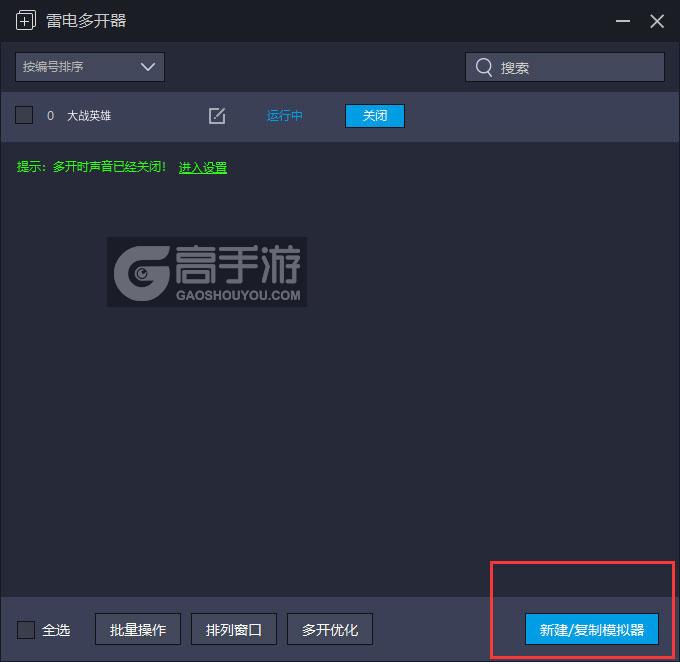Screen dimensions: 680x662
Task: Click the 排列窗口 button
Action: coord(234,629)
